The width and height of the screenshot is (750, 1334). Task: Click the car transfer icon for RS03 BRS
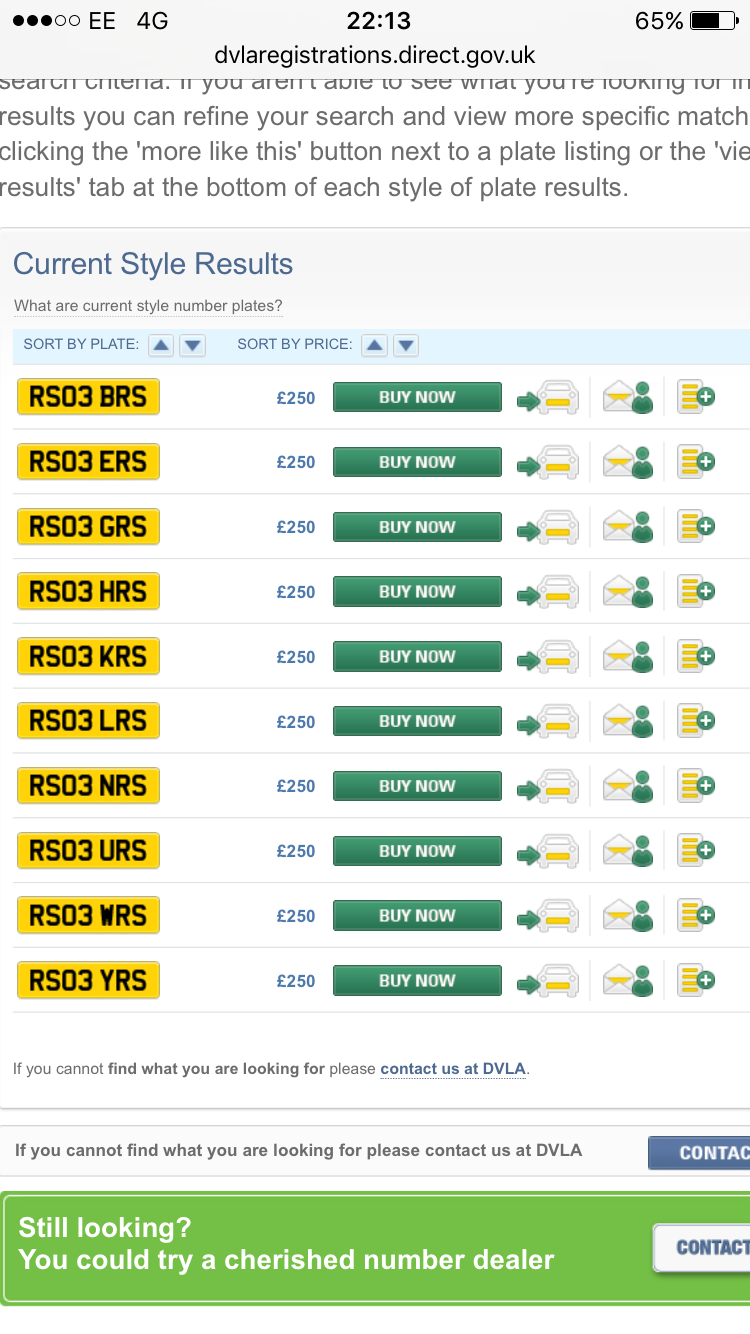pyautogui.click(x=548, y=398)
